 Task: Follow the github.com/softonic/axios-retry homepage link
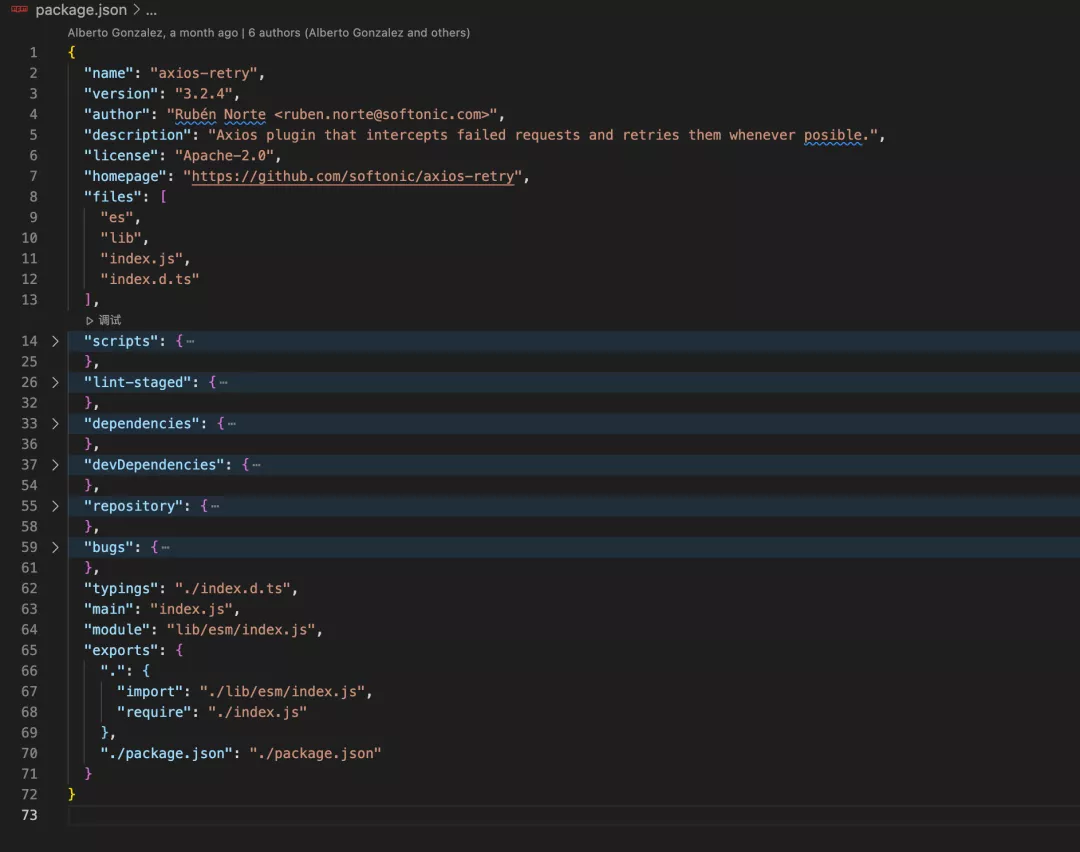(x=356, y=176)
